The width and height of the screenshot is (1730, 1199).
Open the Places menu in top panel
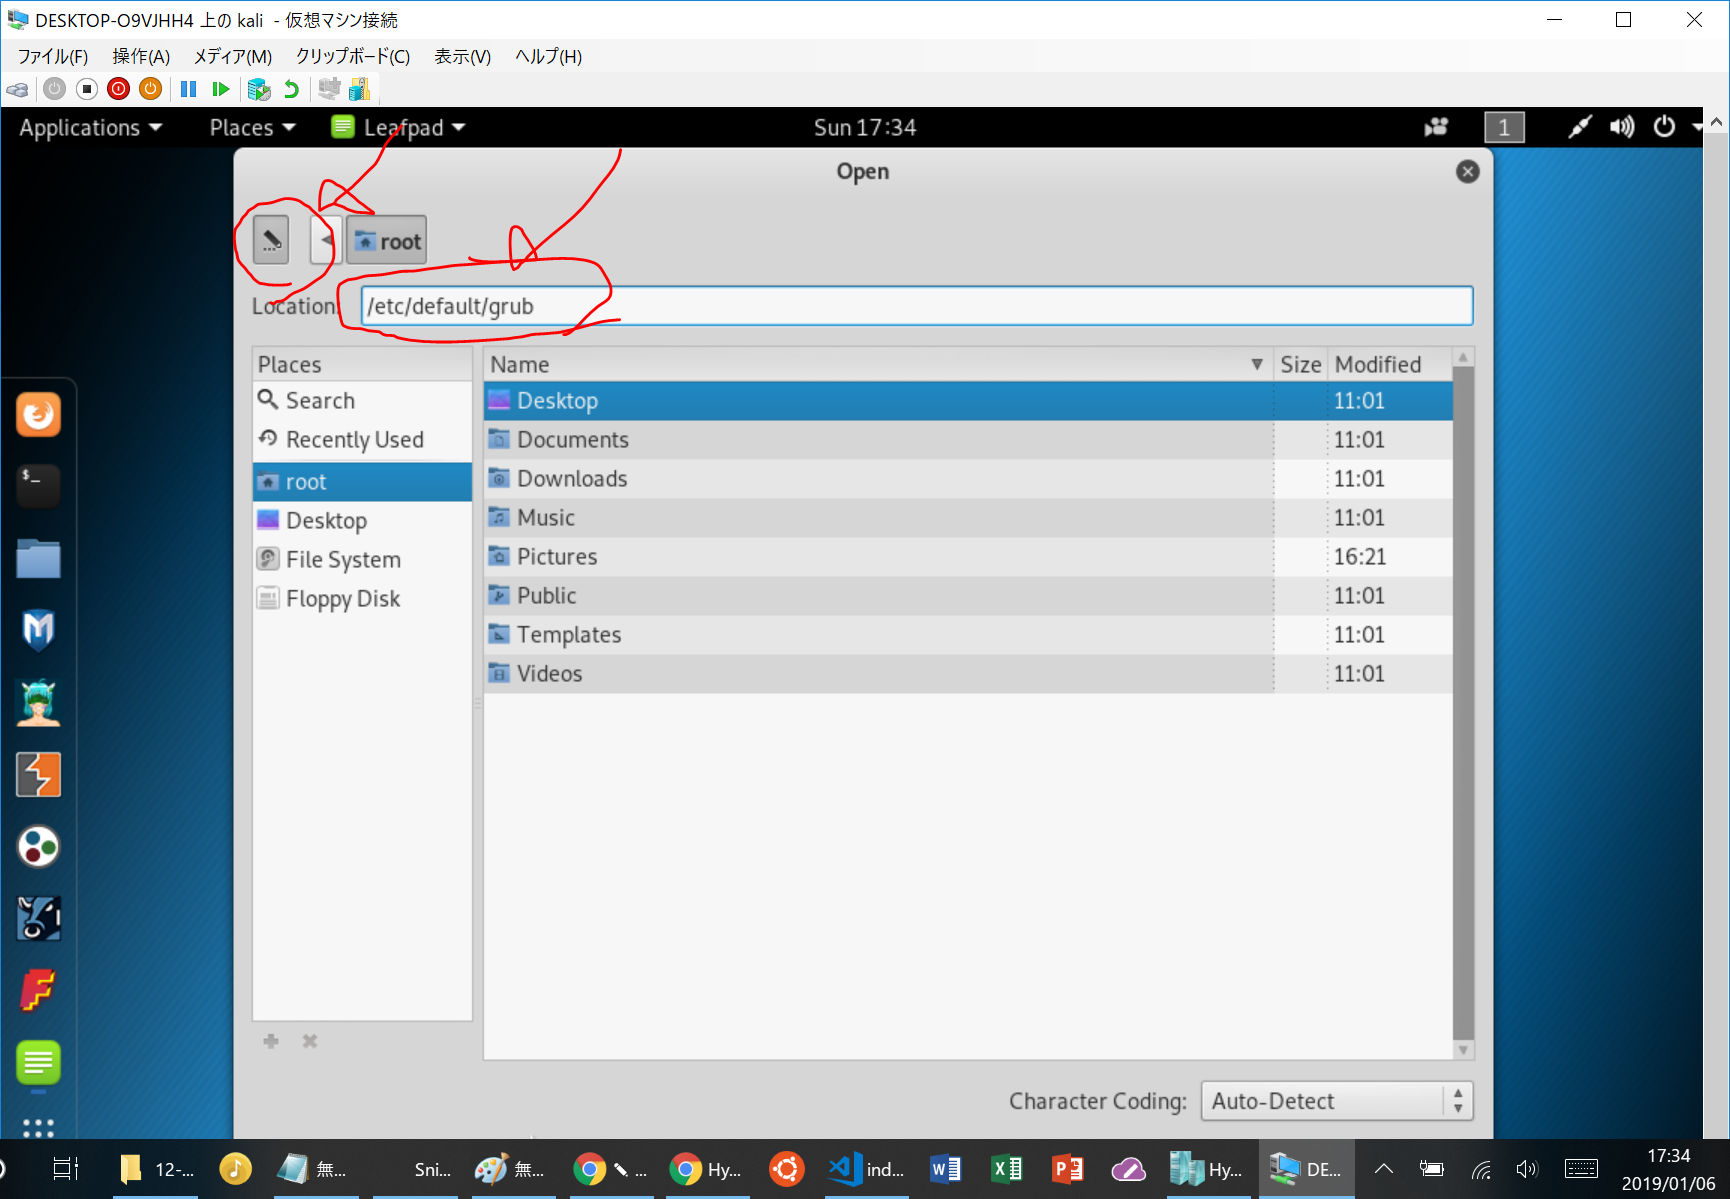252,128
